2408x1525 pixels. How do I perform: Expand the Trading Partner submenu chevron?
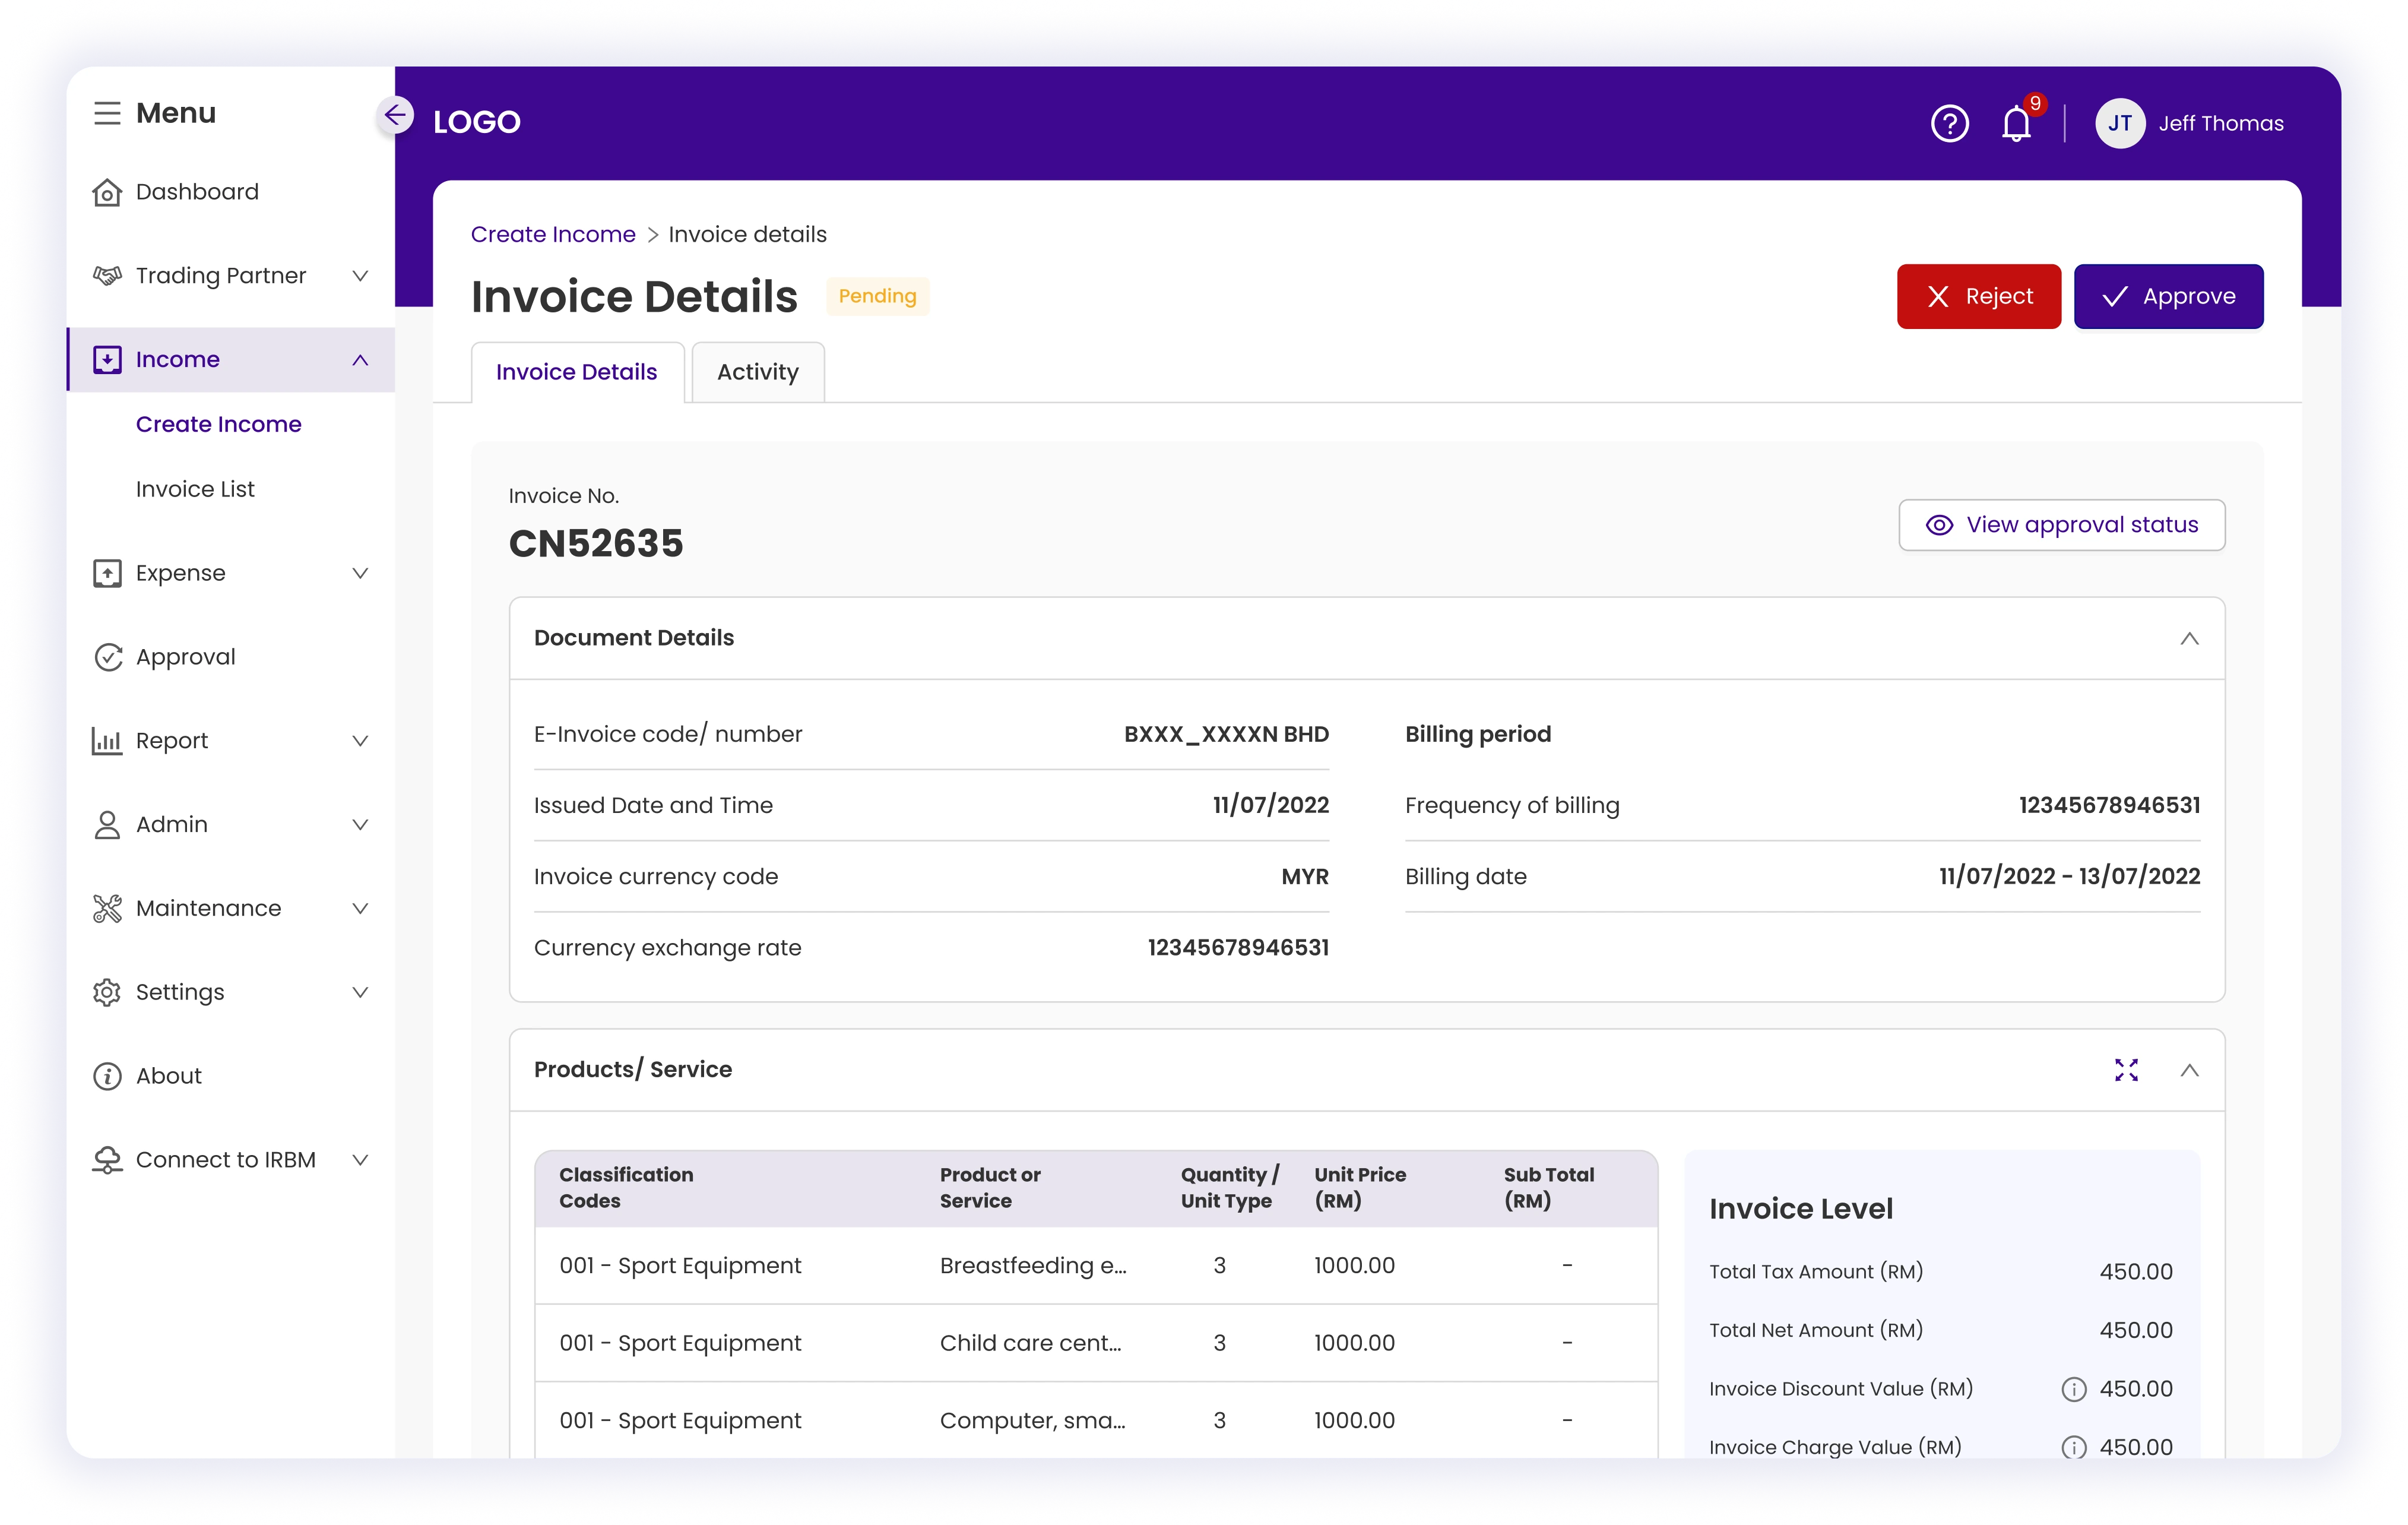tap(360, 275)
